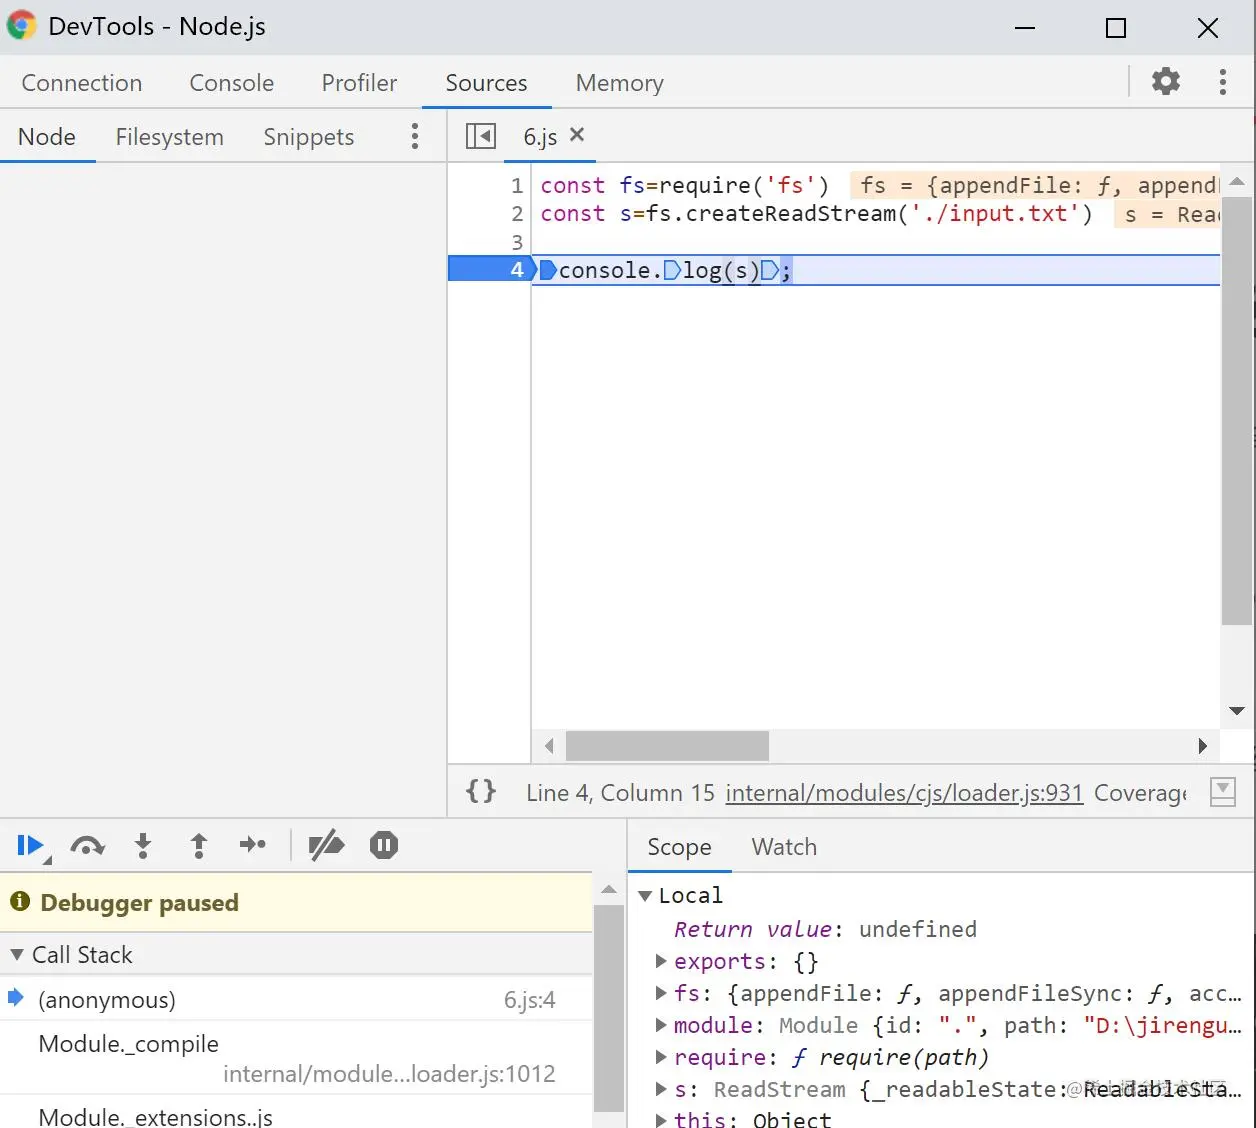
Task: Close the 6.js file tab
Action: pos(577,135)
